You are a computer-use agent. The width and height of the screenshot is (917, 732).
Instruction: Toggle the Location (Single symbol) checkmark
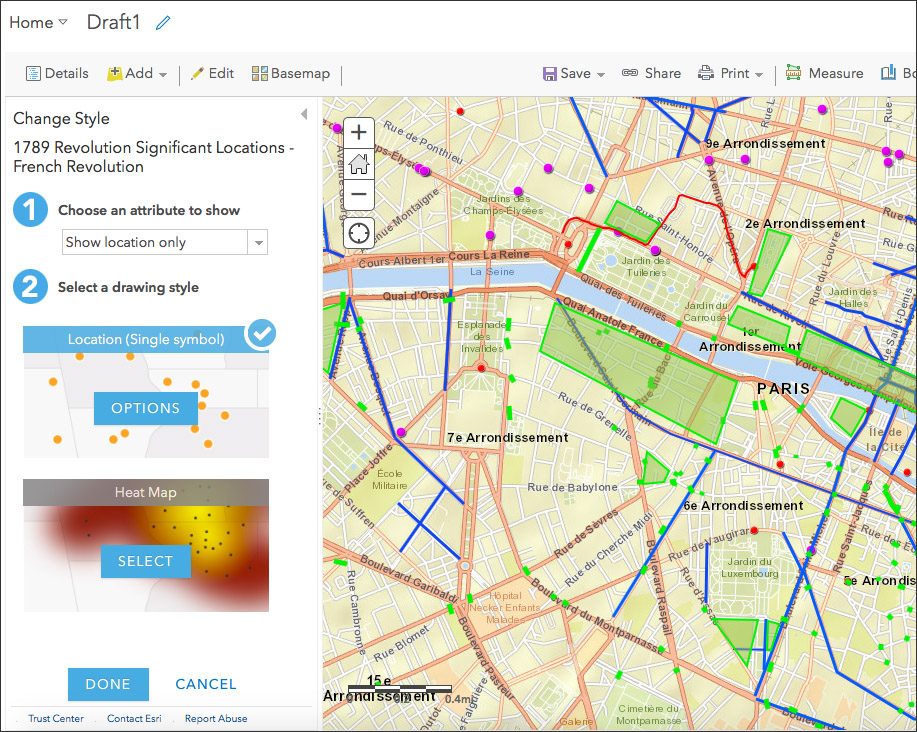[261, 334]
